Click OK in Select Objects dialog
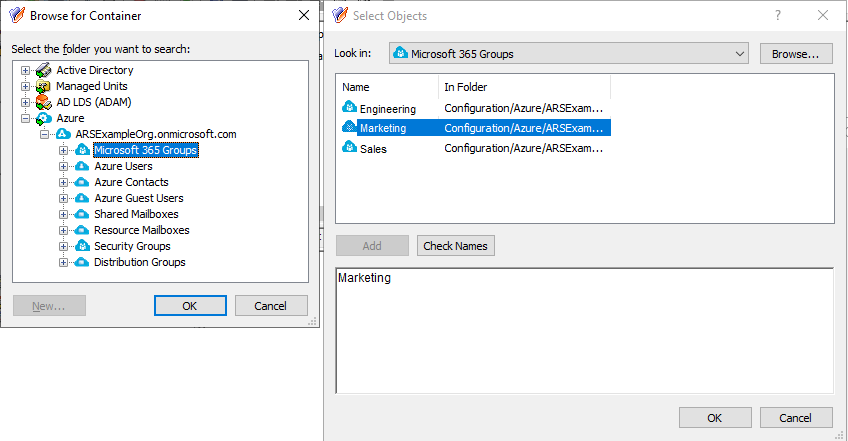Screen dimensions: 848x441 click(715, 418)
